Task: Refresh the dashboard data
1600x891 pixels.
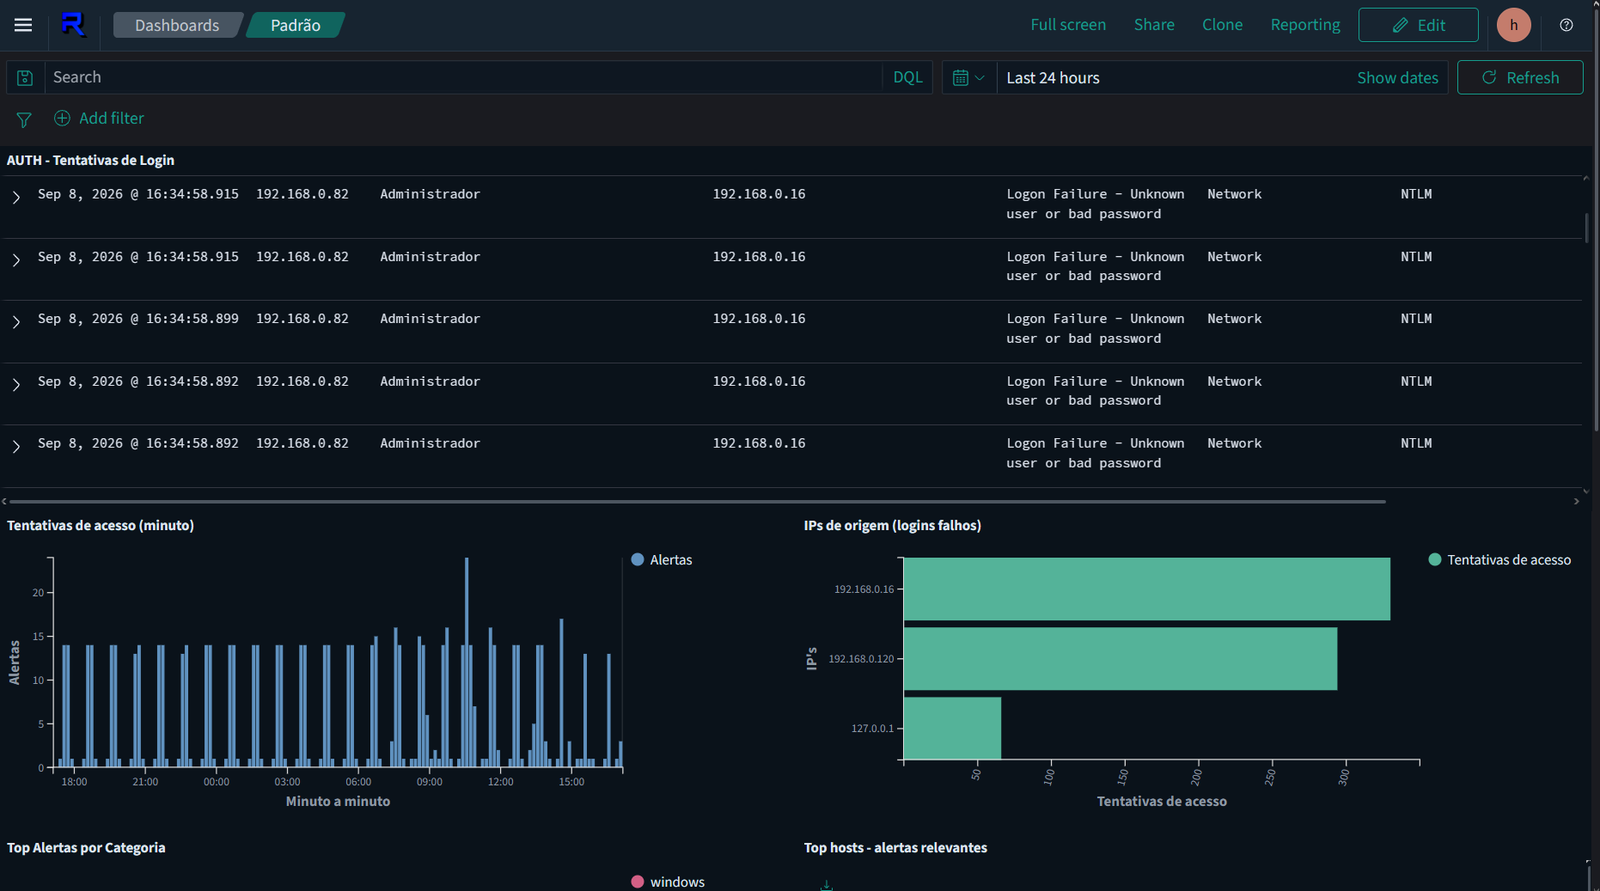Action: [1520, 78]
